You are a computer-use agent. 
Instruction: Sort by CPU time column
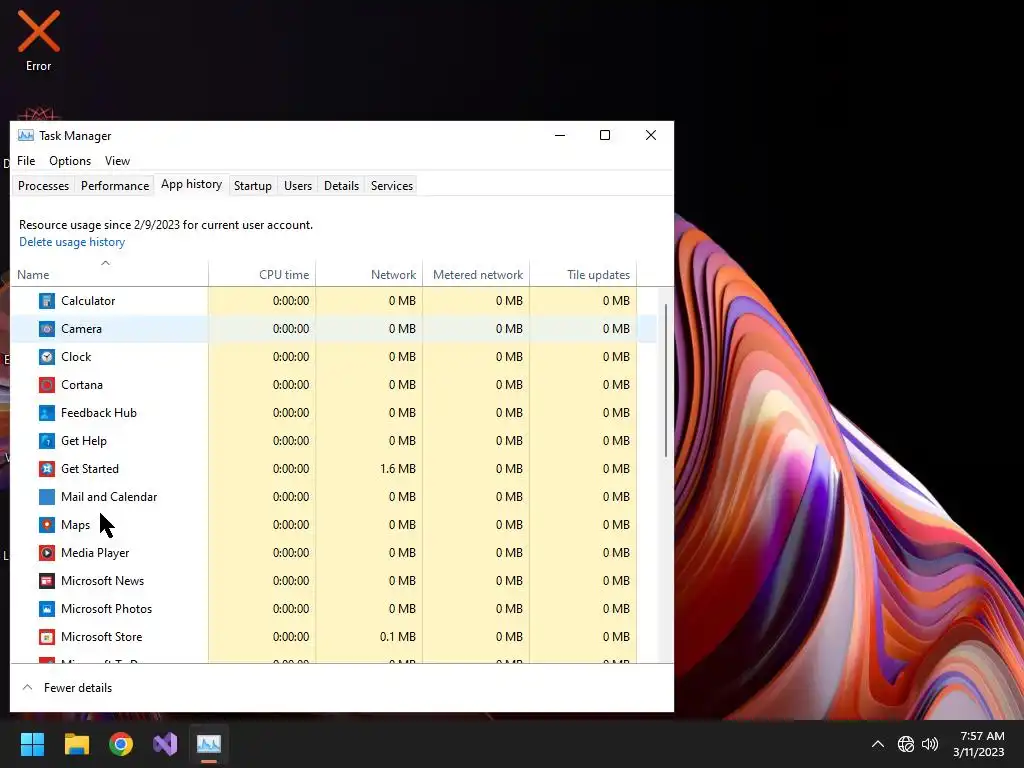point(262,274)
